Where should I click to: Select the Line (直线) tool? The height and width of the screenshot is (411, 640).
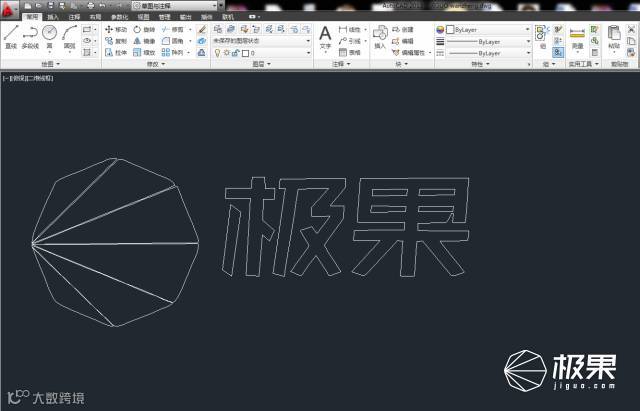point(11,37)
